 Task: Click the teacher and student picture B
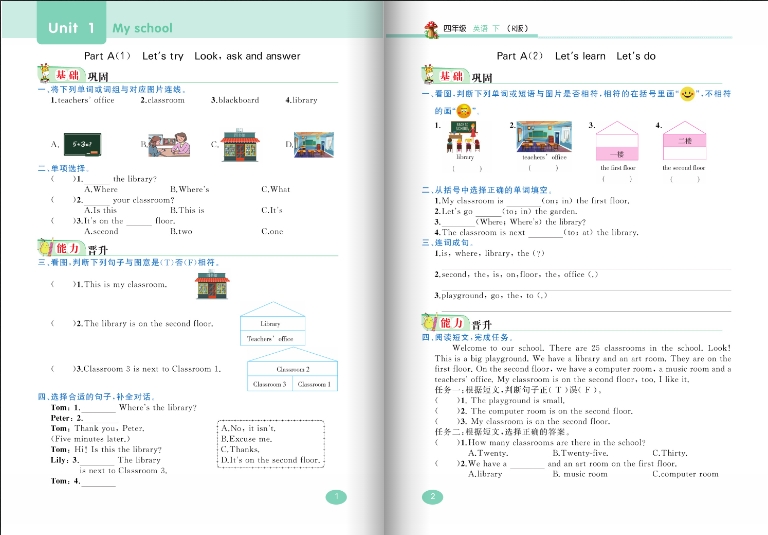[166, 144]
